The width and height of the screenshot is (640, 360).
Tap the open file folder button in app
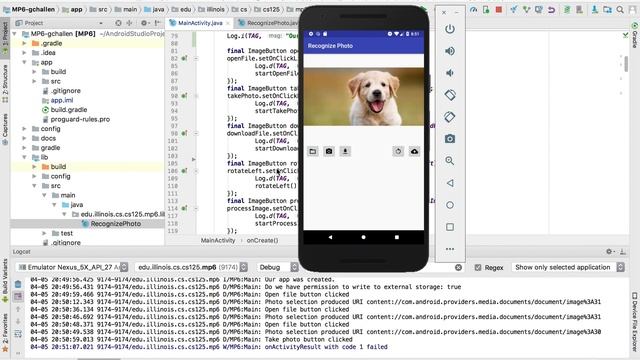(x=313, y=151)
